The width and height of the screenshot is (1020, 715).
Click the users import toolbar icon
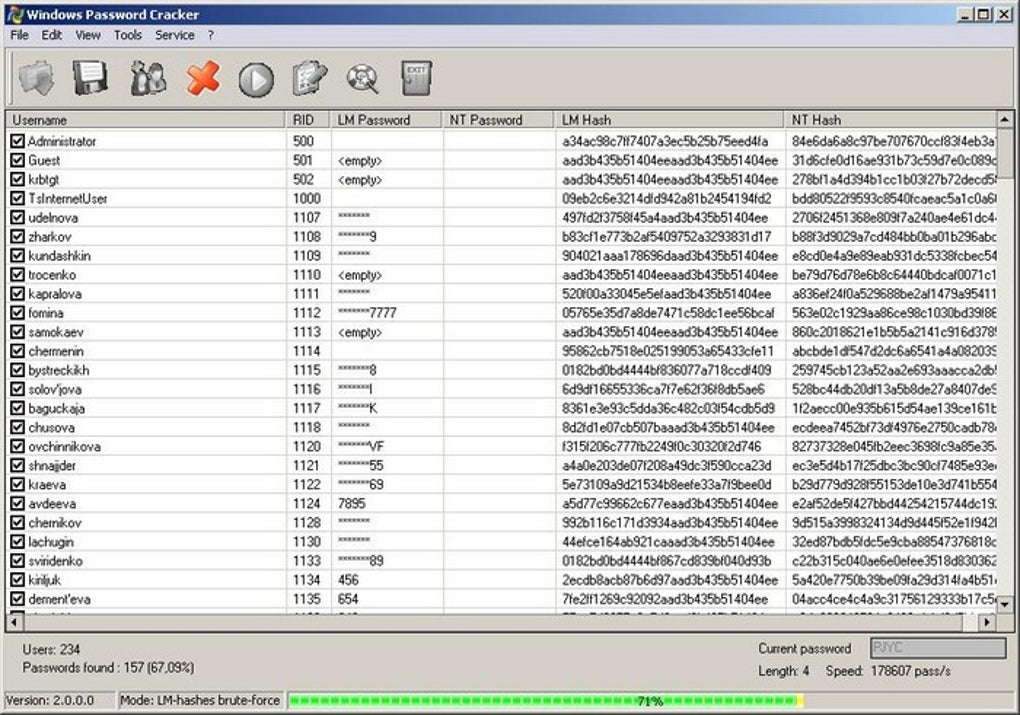pyautogui.click(x=148, y=79)
